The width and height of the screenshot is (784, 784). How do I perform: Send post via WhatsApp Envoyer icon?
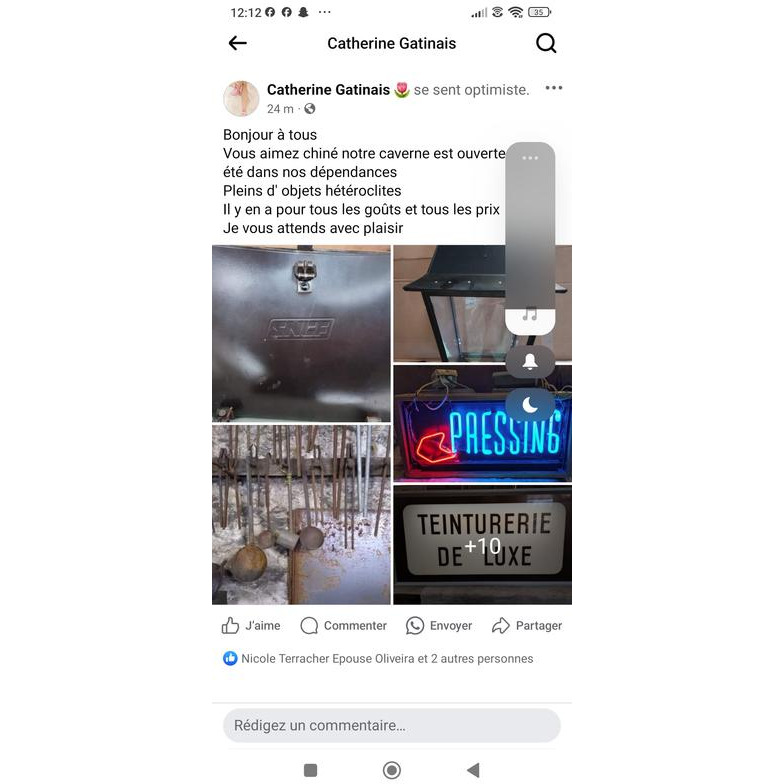point(414,625)
